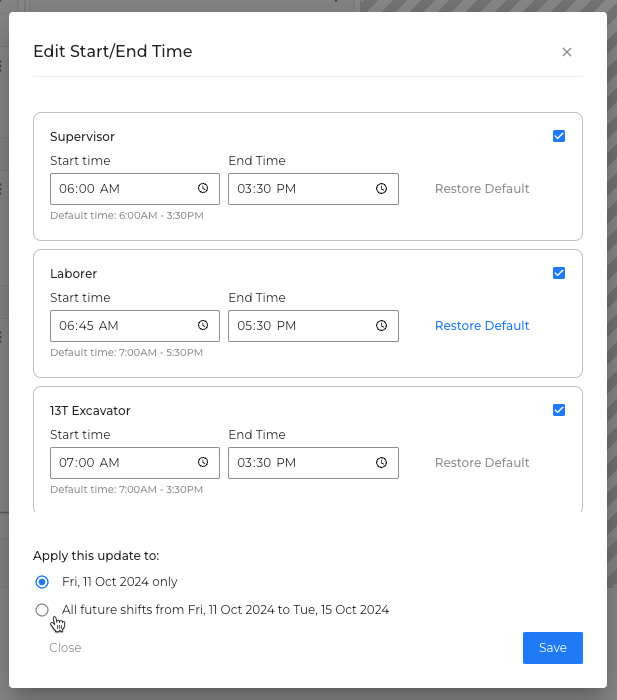This screenshot has height=700, width=617.
Task: Select All future shifts radio option
Action: pyautogui.click(x=42, y=609)
